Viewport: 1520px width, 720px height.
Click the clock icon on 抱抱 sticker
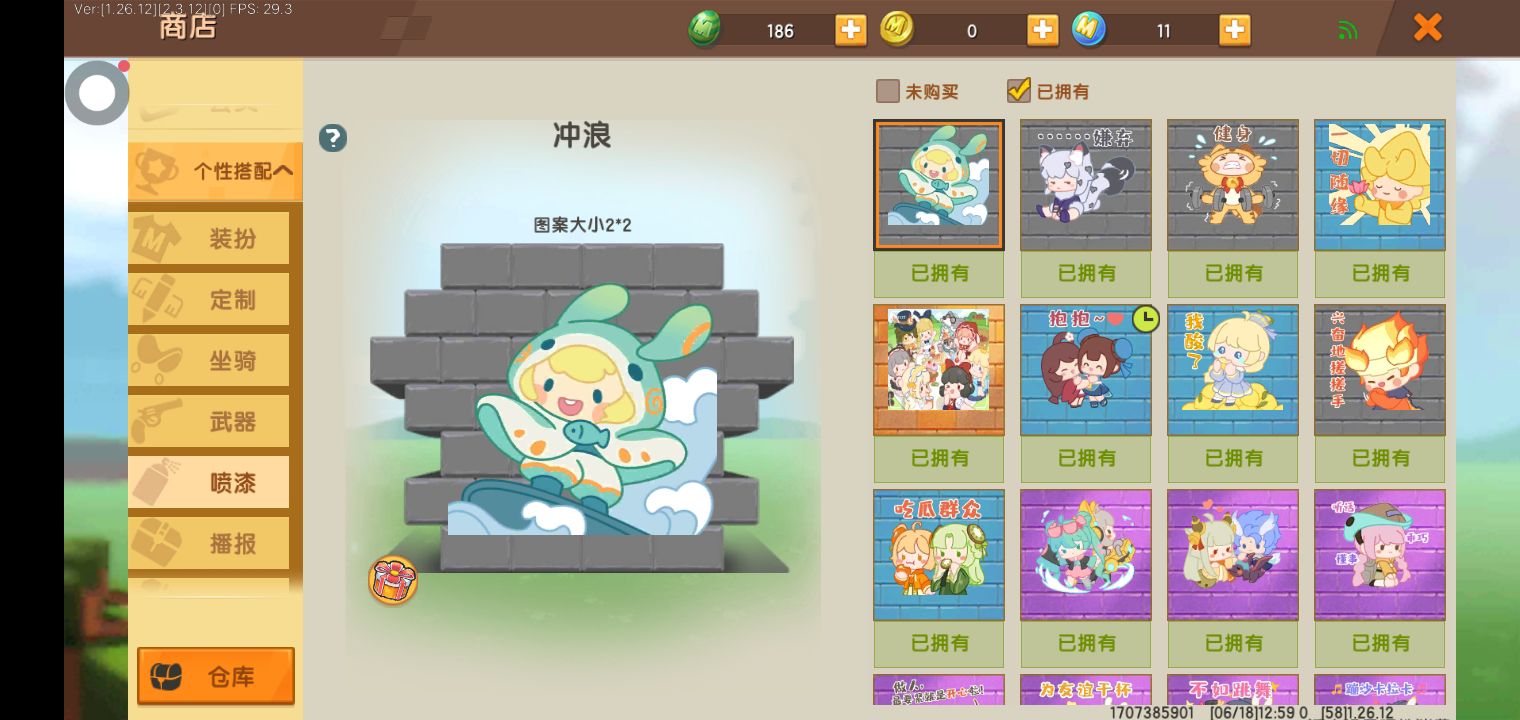tap(1145, 319)
